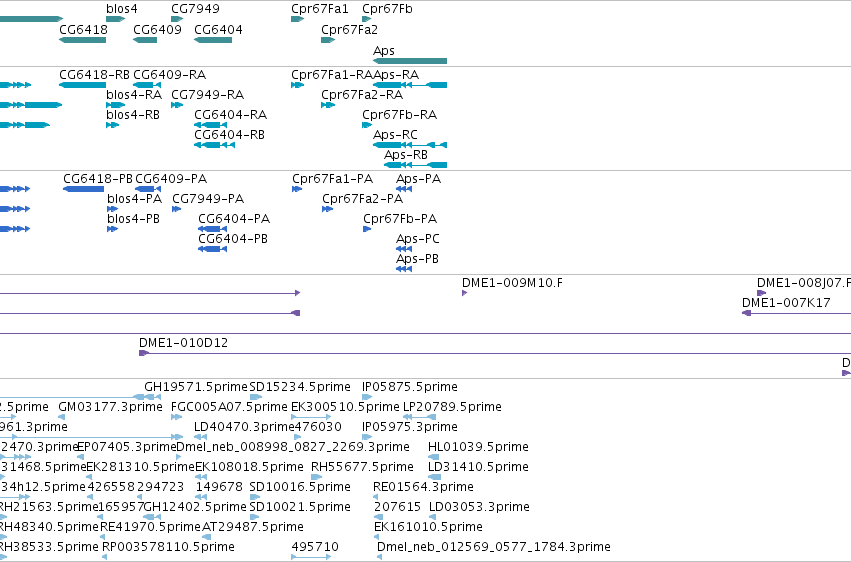Select the blos4-RA transcript
Image resolution: width=851 pixels, height=562 pixels.
pos(116,105)
